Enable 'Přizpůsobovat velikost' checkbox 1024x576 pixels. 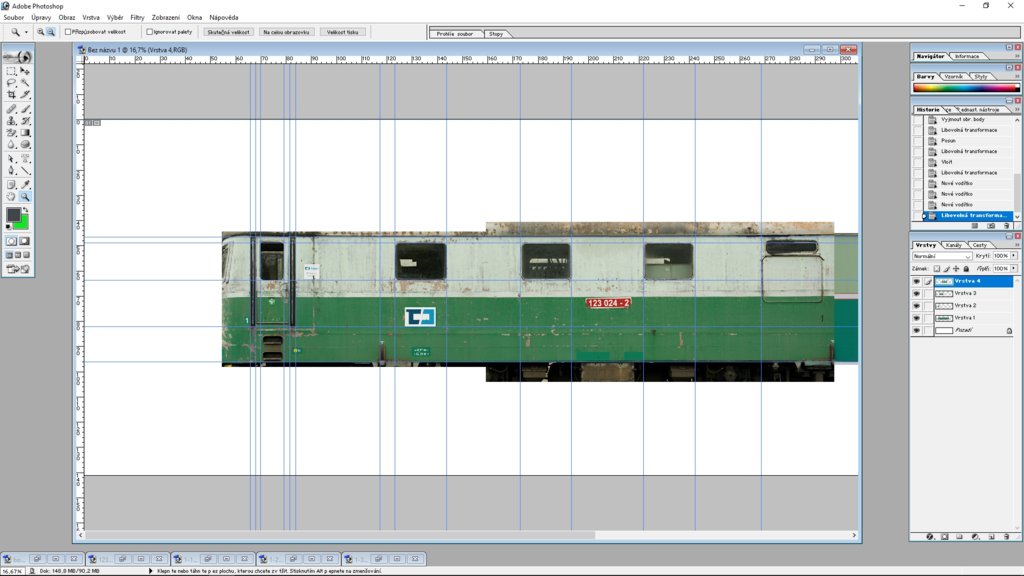(x=68, y=32)
